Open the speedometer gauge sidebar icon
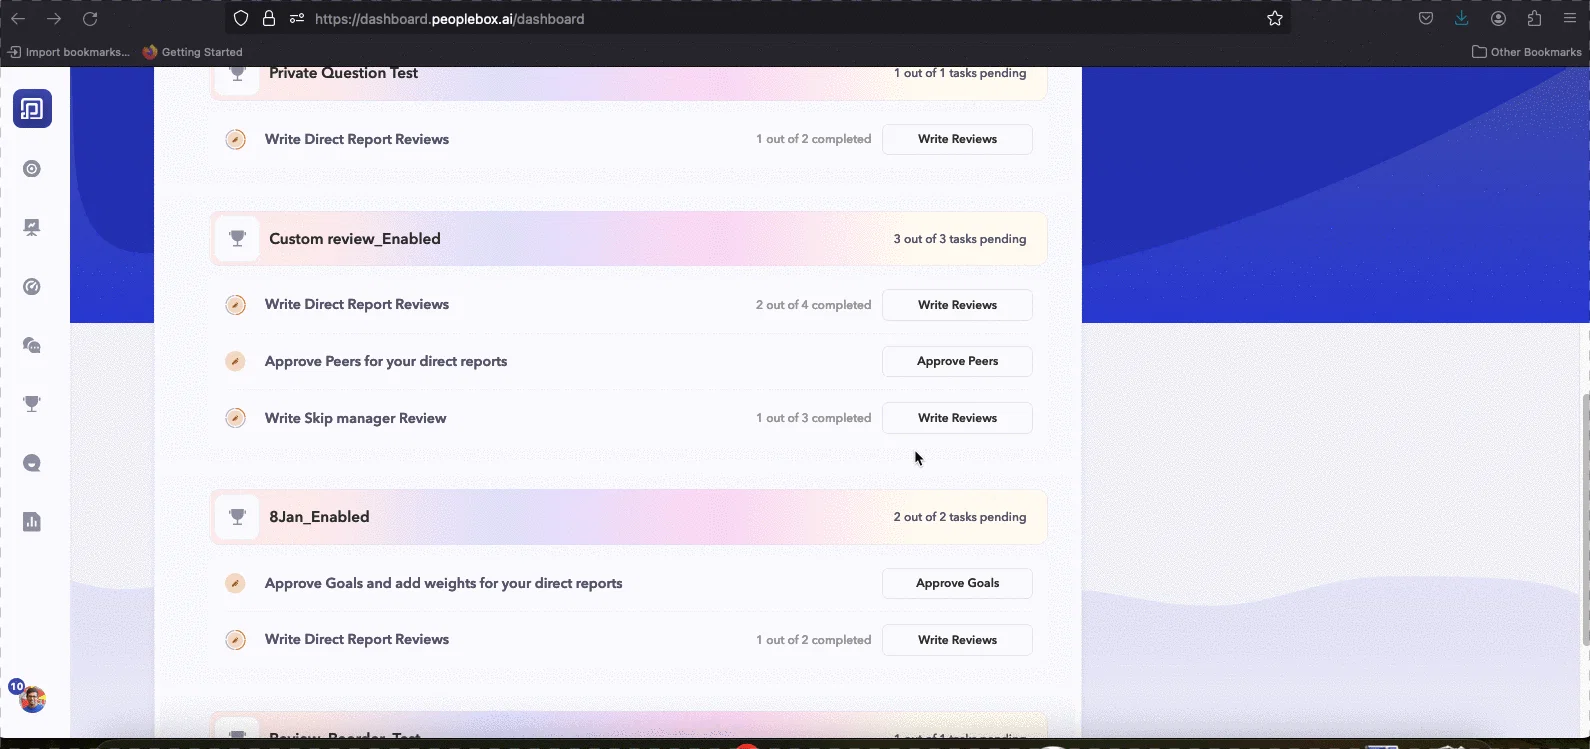This screenshot has width=1590, height=749. (x=32, y=287)
